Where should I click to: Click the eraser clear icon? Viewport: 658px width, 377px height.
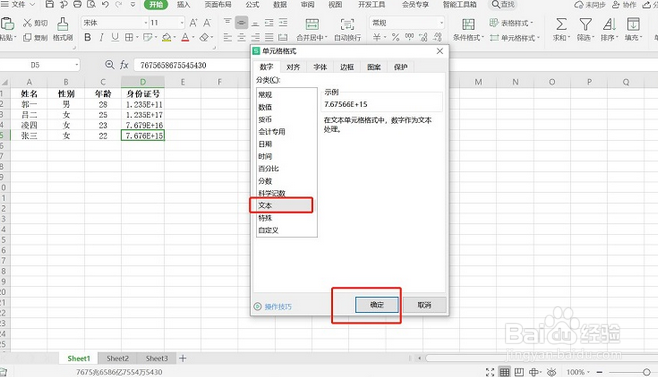pos(204,37)
